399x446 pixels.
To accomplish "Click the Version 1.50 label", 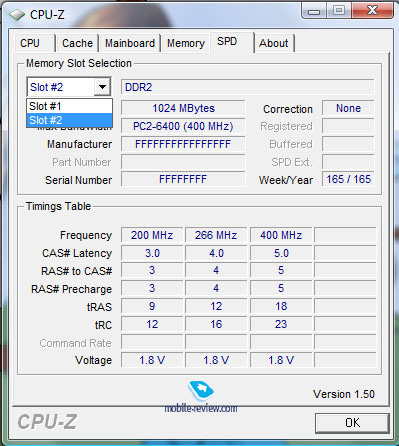I will coord(344,394).
